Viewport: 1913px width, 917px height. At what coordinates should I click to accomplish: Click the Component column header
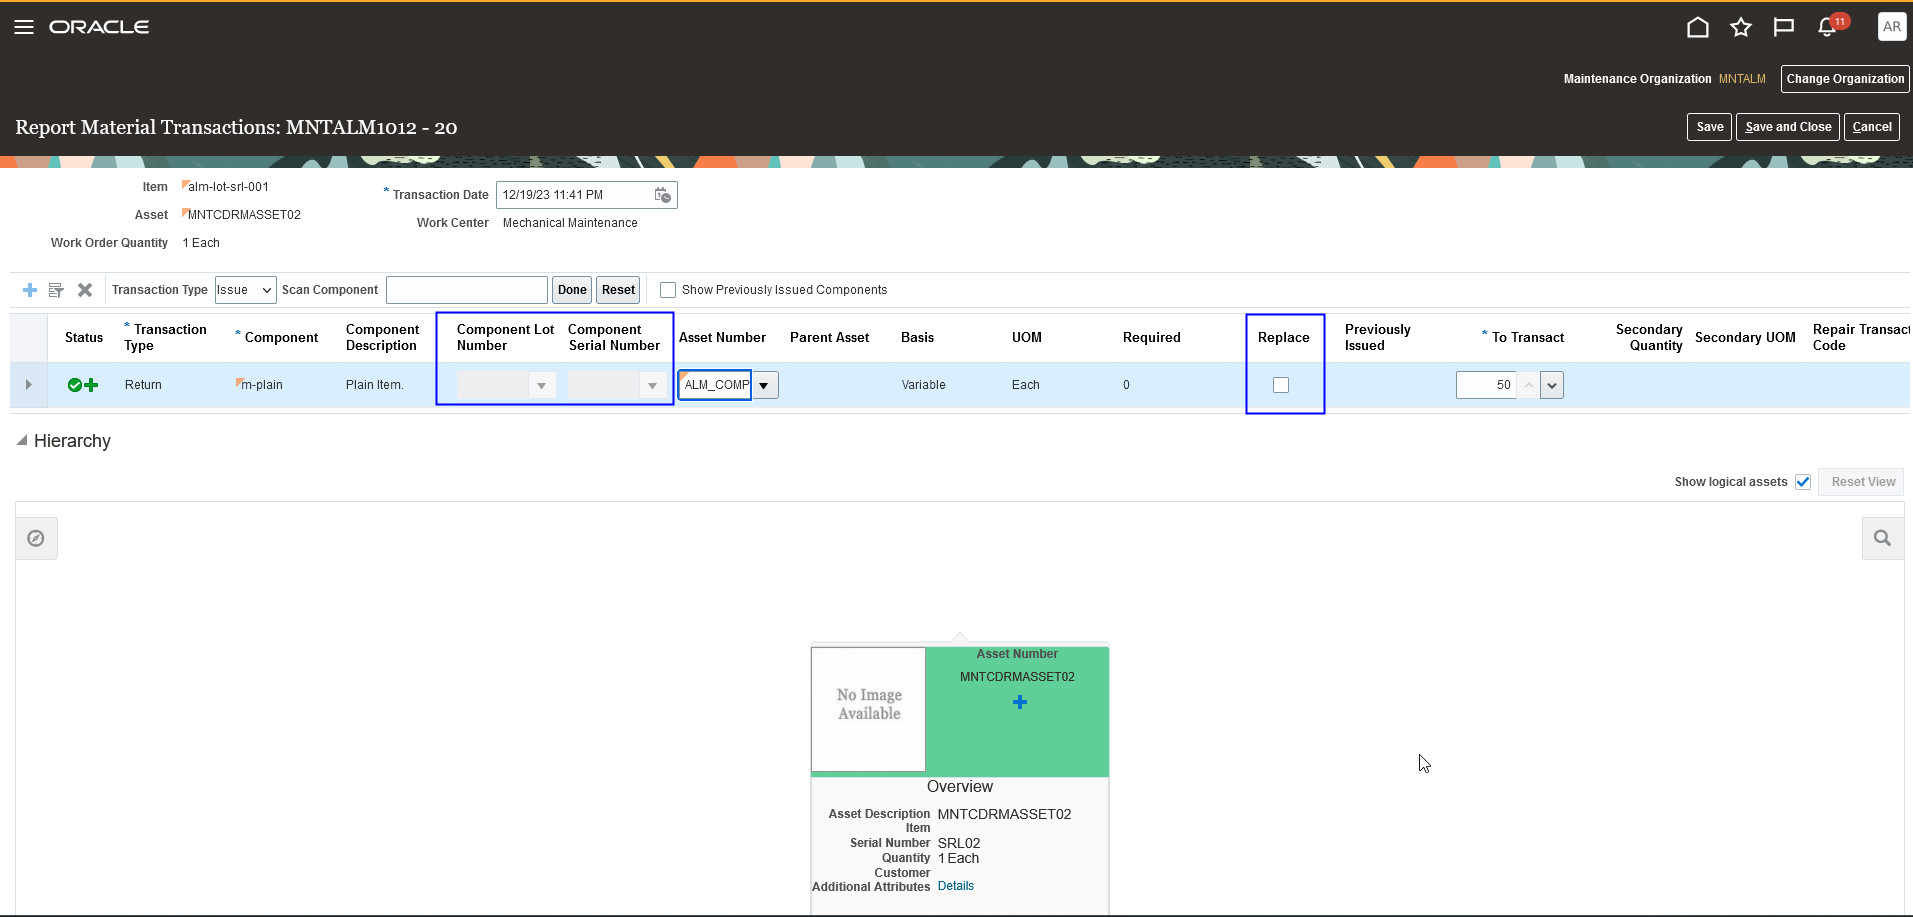click(x=281, y=338)
